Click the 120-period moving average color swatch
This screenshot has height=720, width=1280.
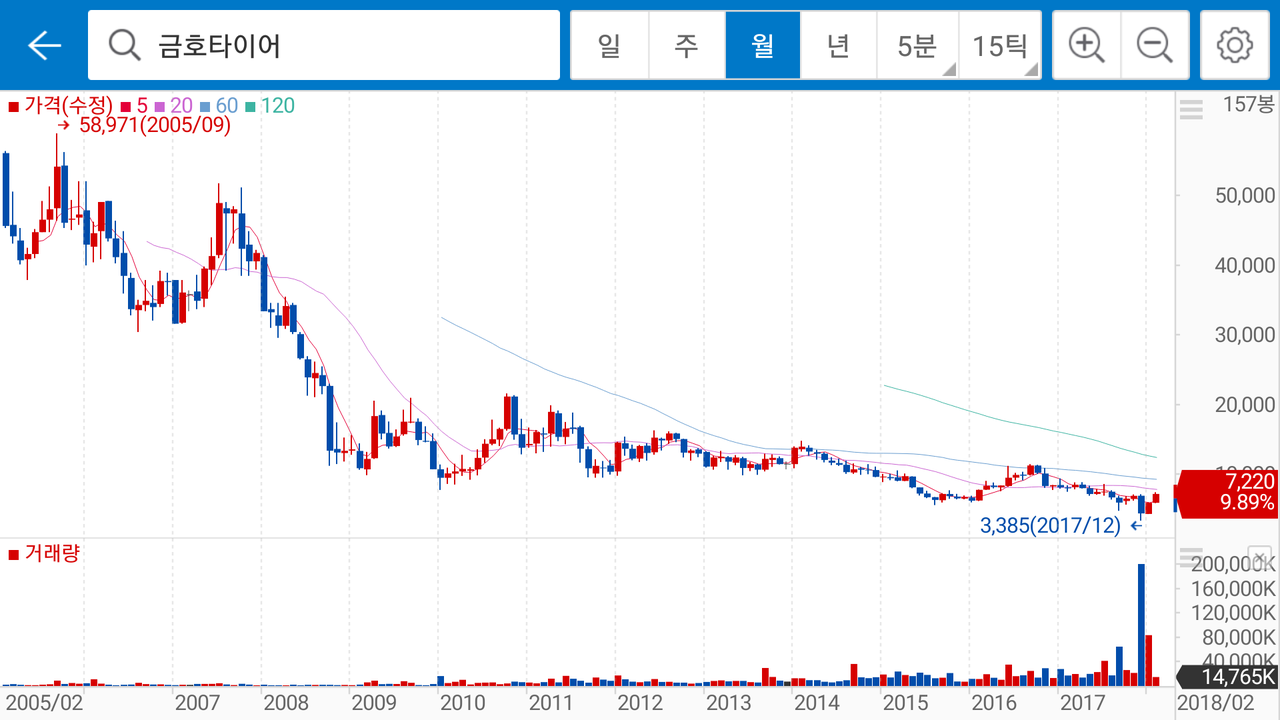pyautogui.click(x=250, y=106)
